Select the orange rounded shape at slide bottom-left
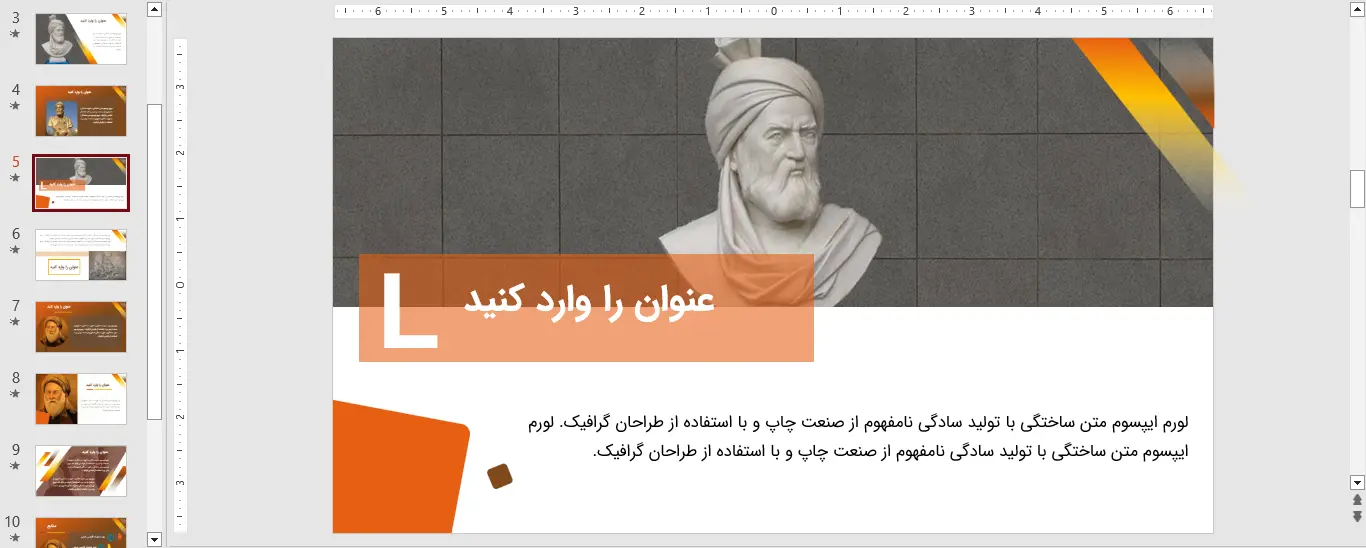The image size is (1366, 548). [400, 467]
